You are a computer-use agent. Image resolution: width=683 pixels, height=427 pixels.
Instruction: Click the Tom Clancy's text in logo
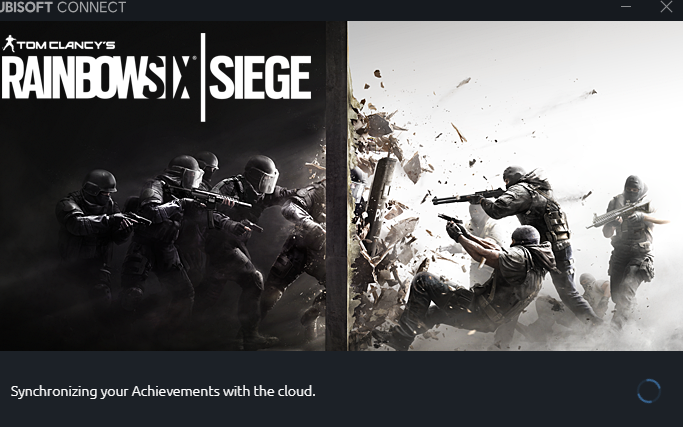66,45
